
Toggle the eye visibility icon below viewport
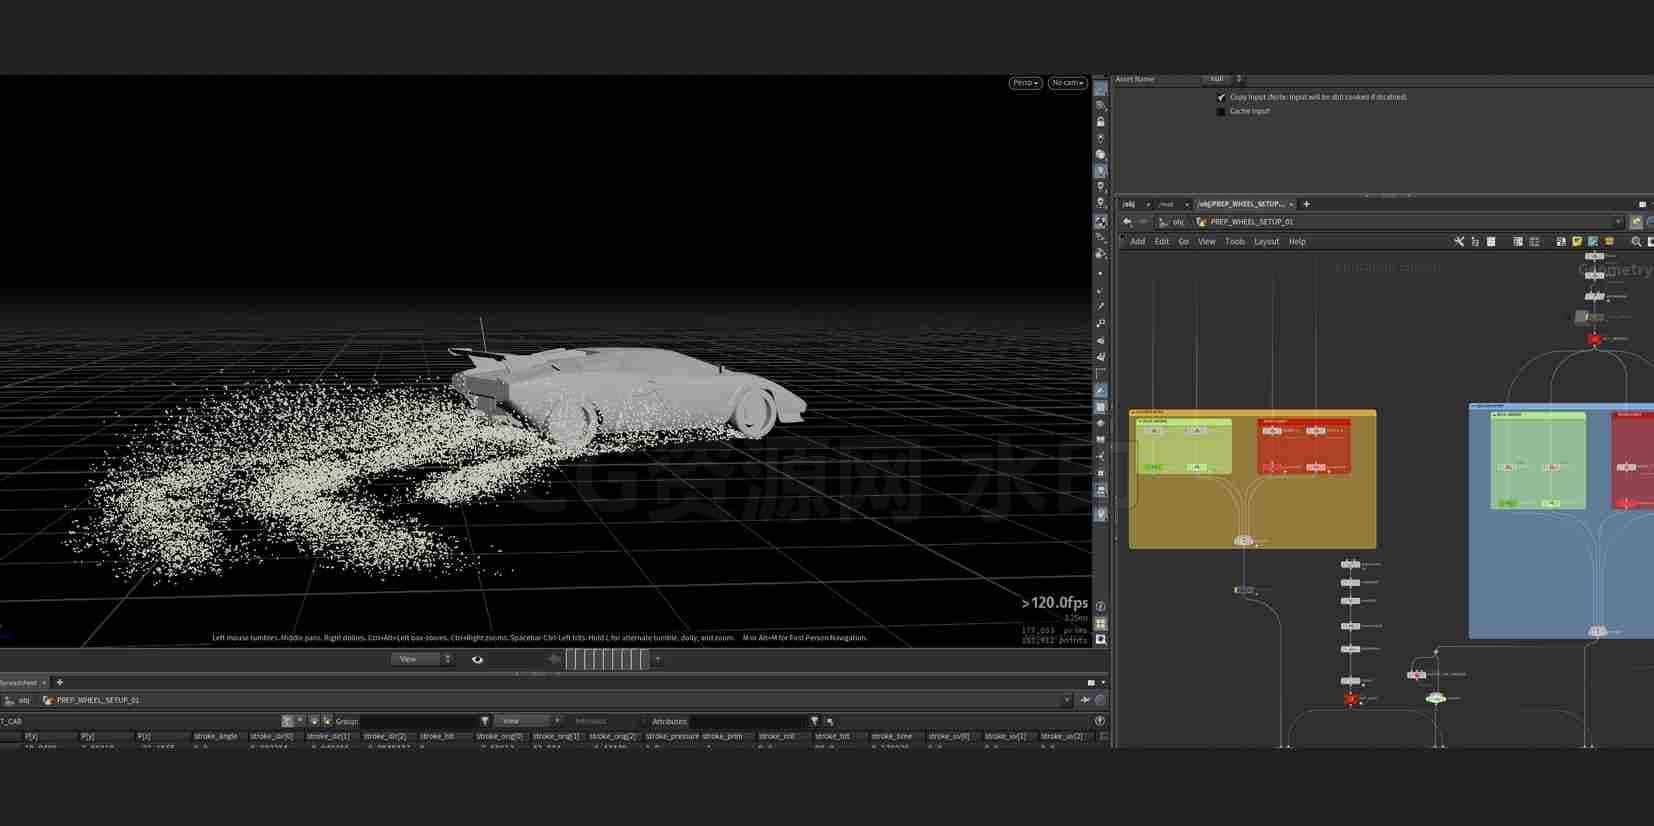(x=477, y=659)
